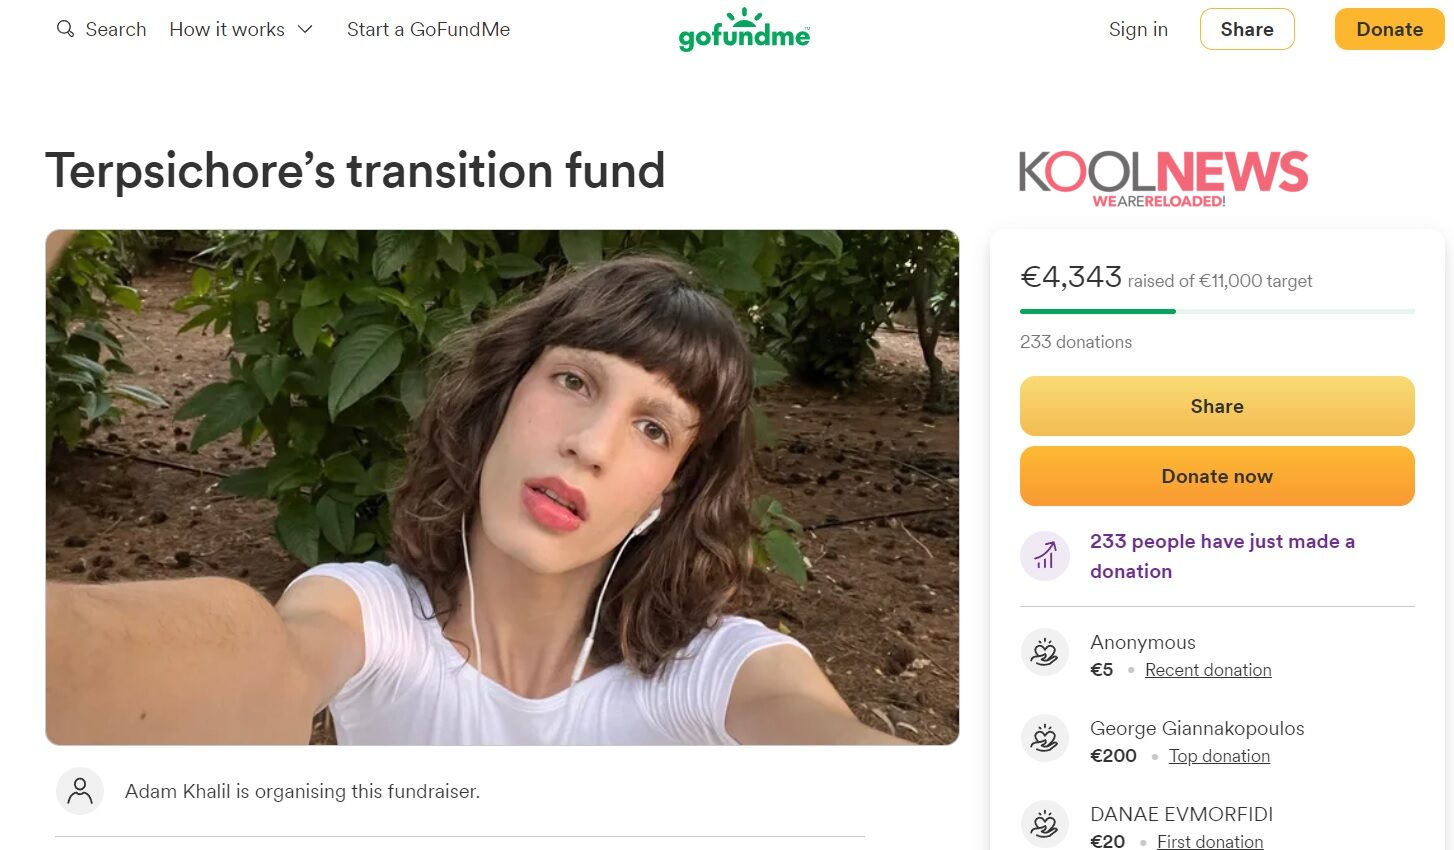
Task: Open the Recent donation link
Action: tap(1208, 670)
